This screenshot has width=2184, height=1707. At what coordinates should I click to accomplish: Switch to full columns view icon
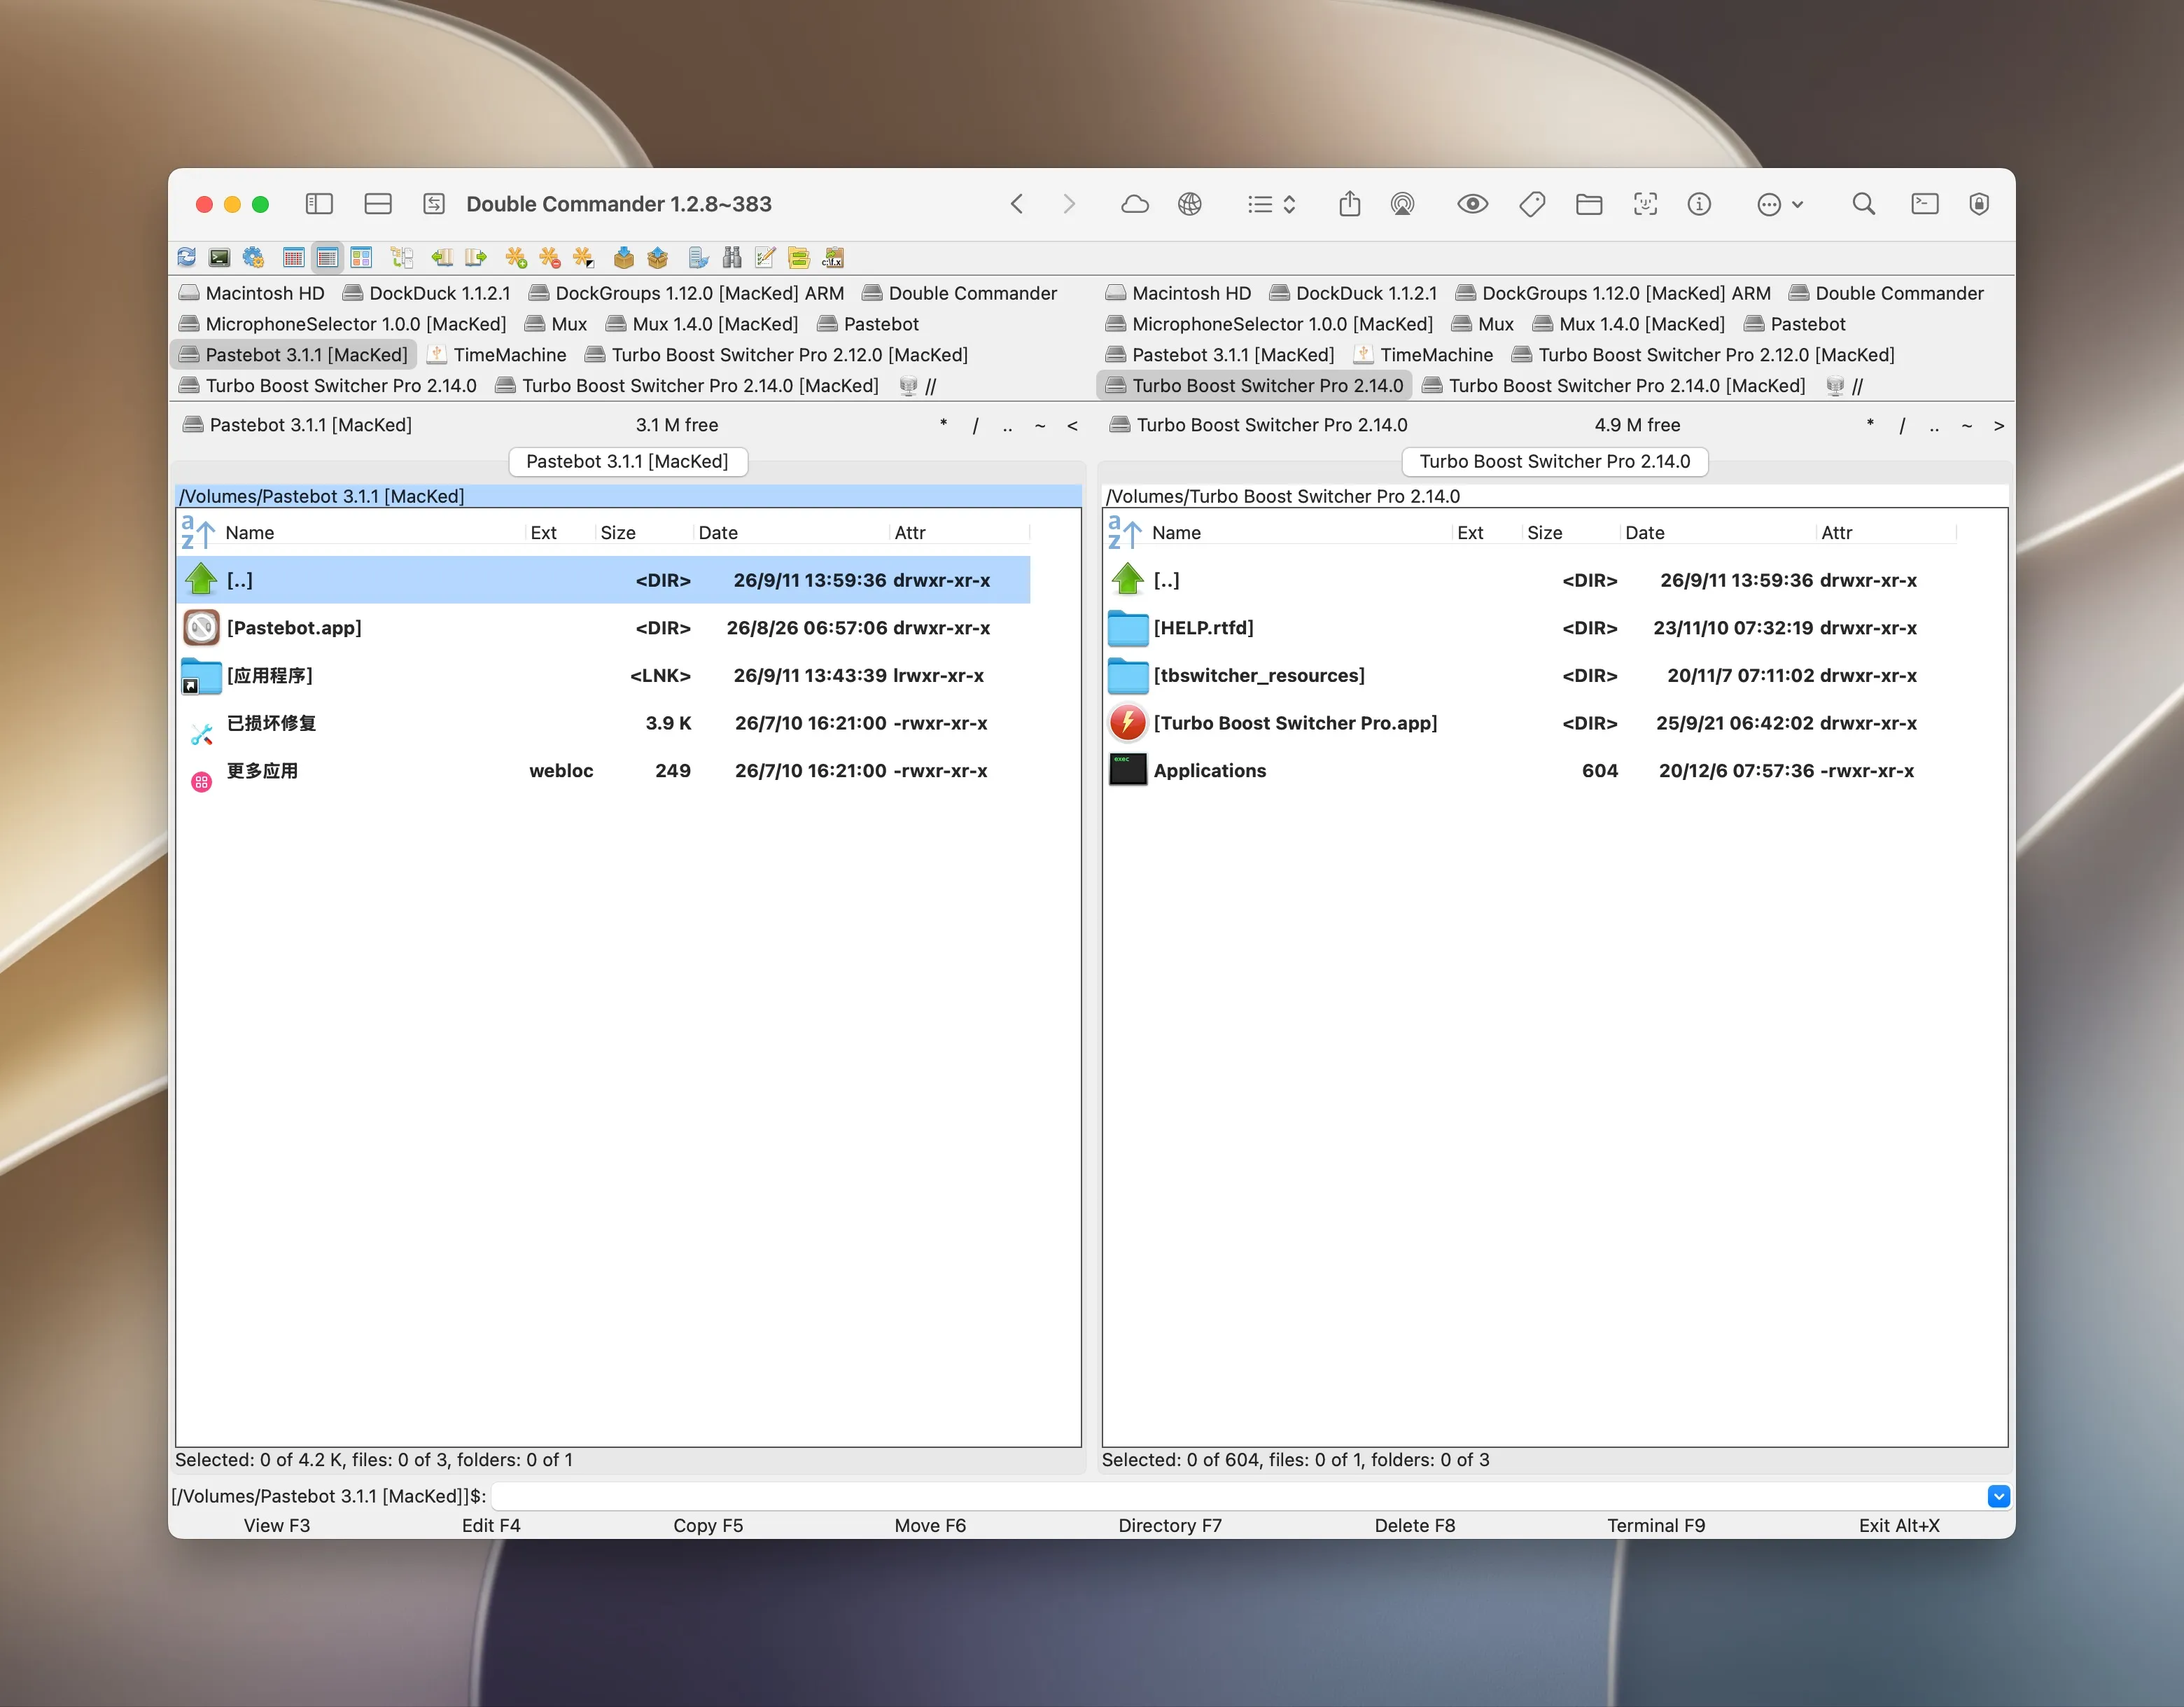point(327,258)
